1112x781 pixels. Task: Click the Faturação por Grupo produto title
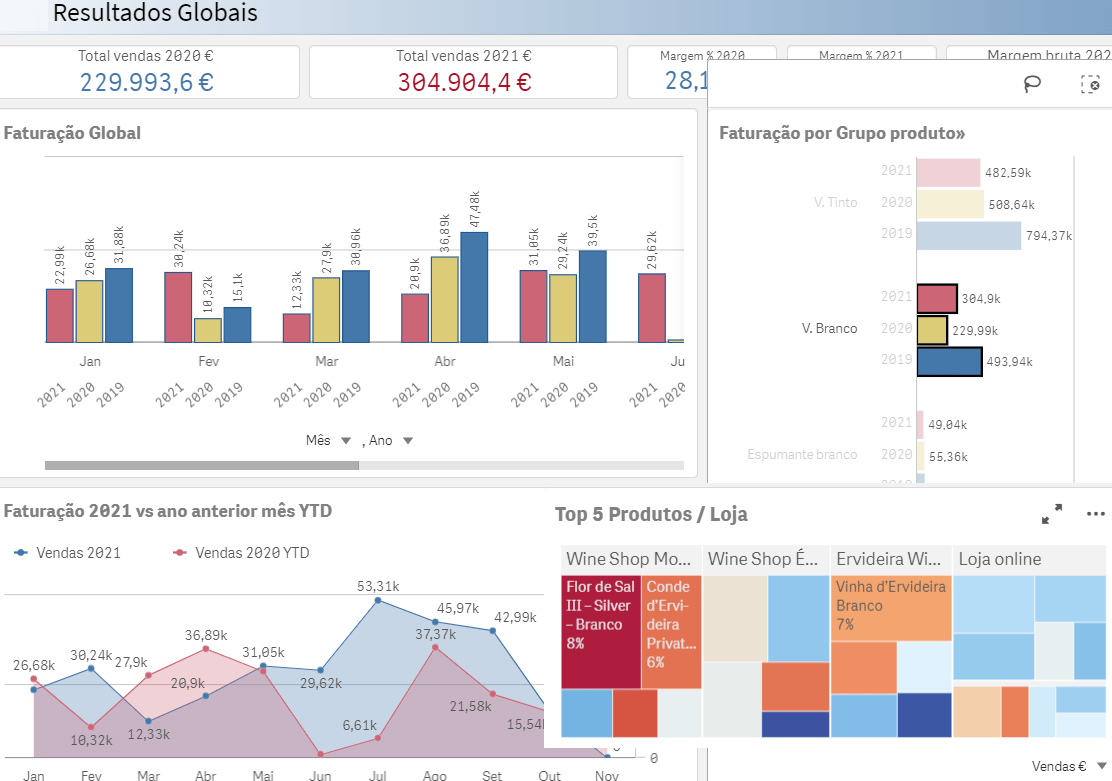coord(842,133)
